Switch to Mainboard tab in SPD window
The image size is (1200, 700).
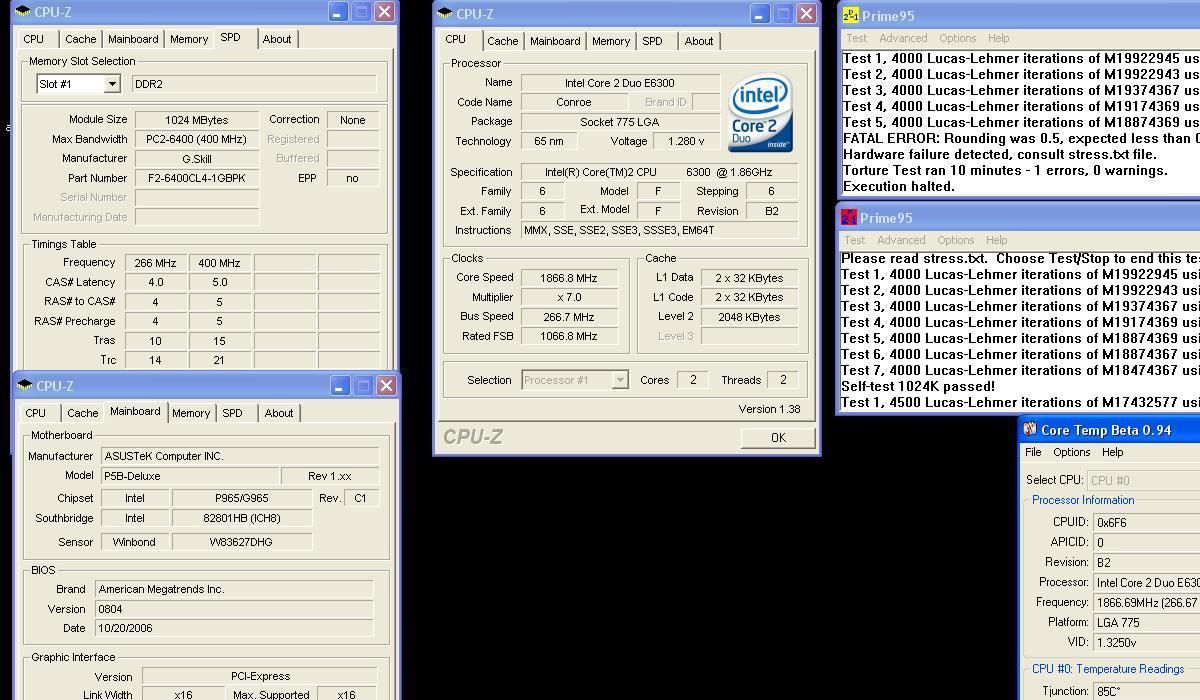click(133, 39)
